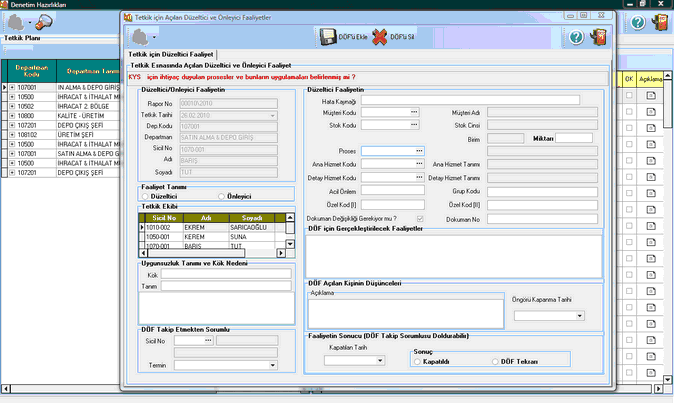Click exit door icon in Denetim Hazırlıkları window
674x403 pixels.
pyautogui.click(x=660, y=22)
